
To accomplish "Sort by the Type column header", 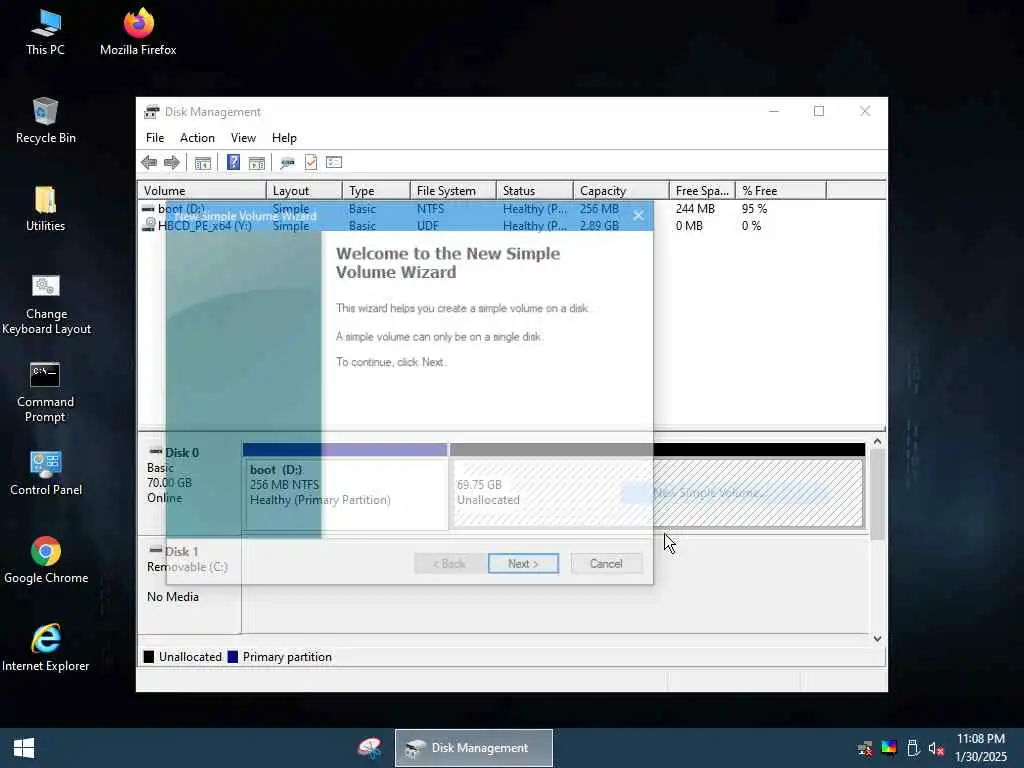I will click(x=376, y=191).
